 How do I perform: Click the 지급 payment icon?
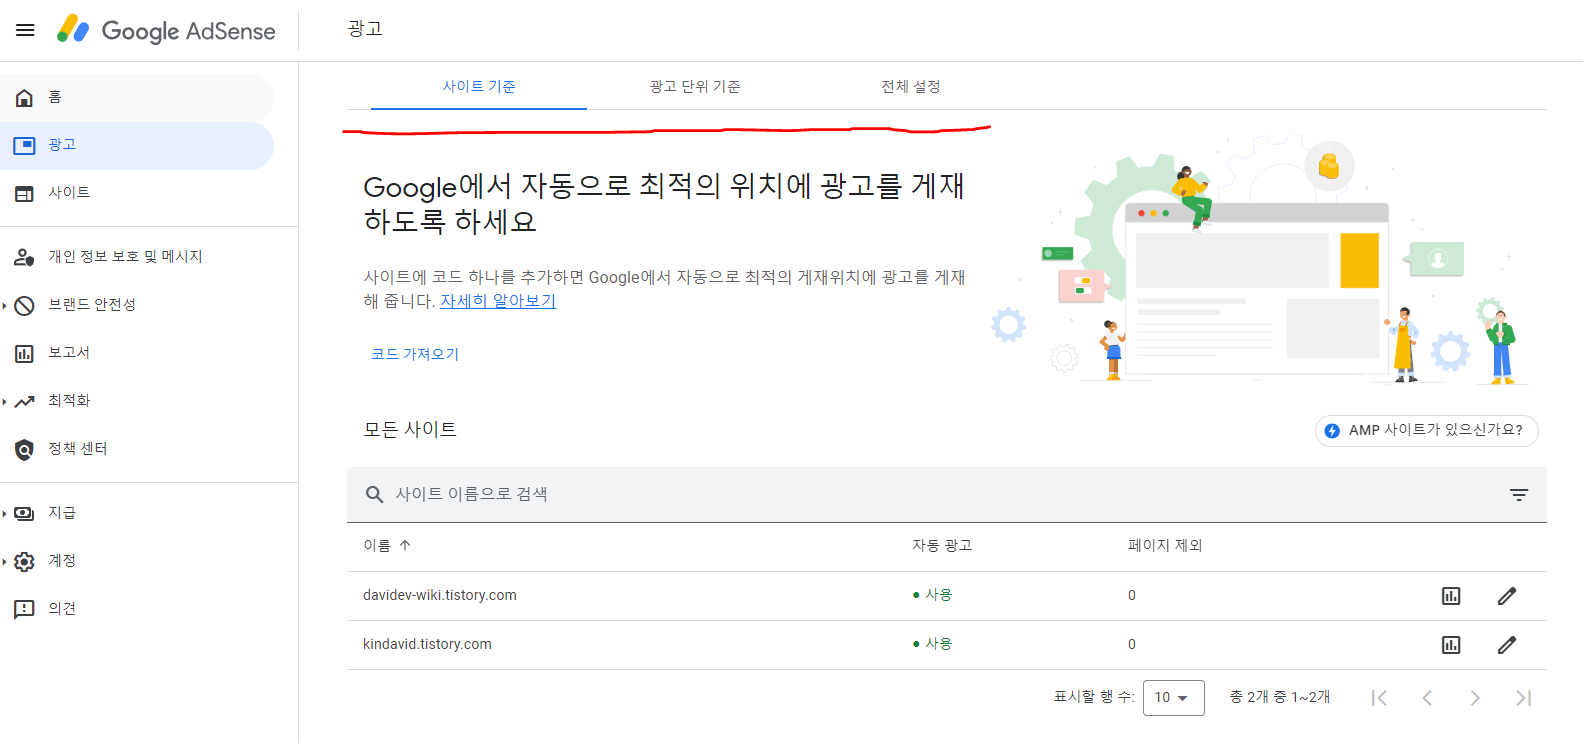click(24, 513)
